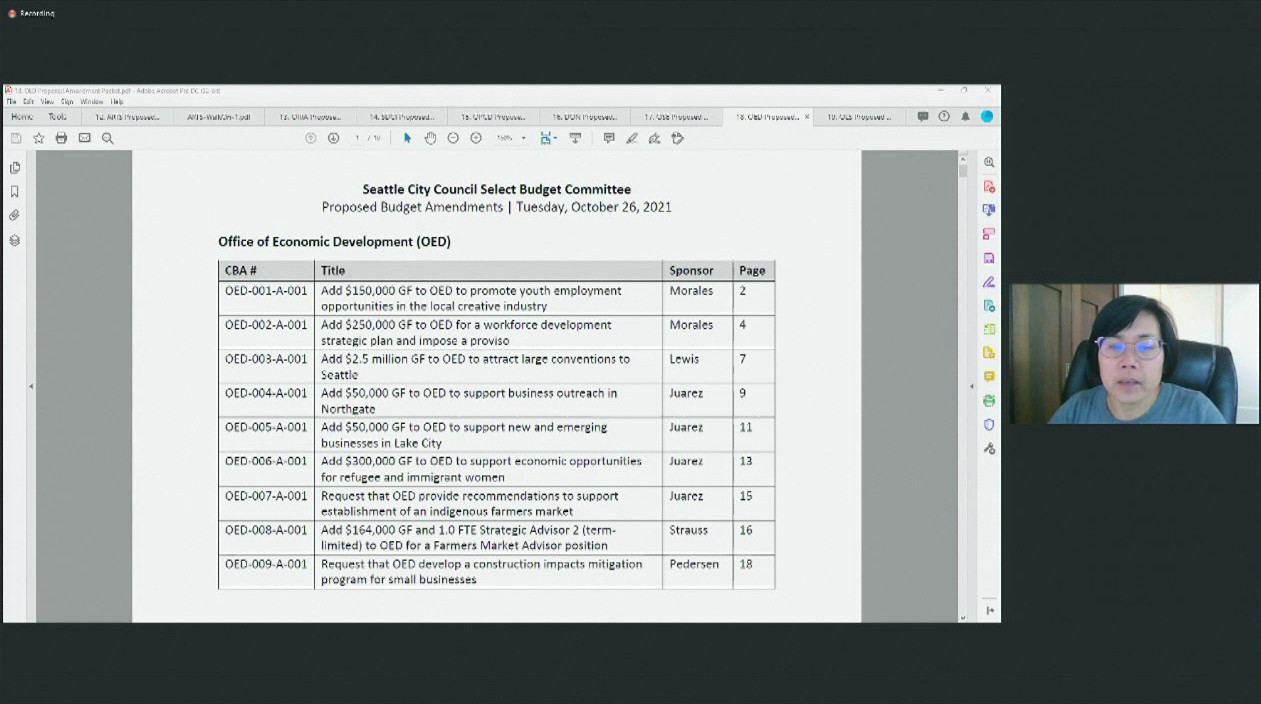The width and height of the screenshot is (1261, 704).
Task: Open the Bookmarks panel icon
Action: tap(14, 191)
